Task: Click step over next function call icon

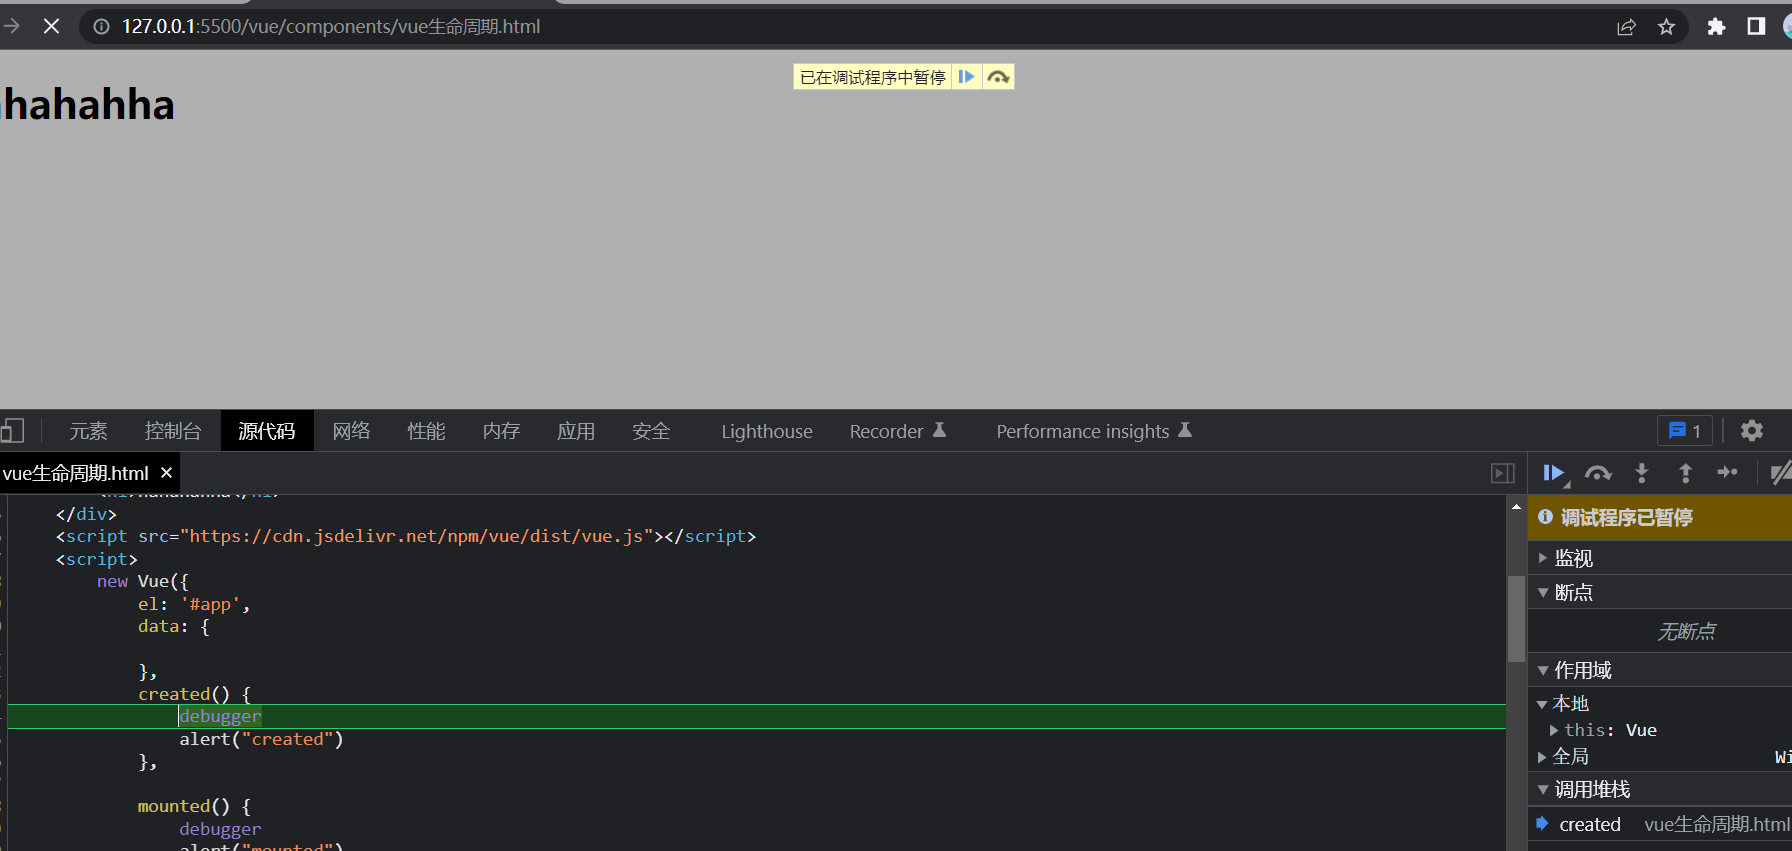Action: 1598,473
